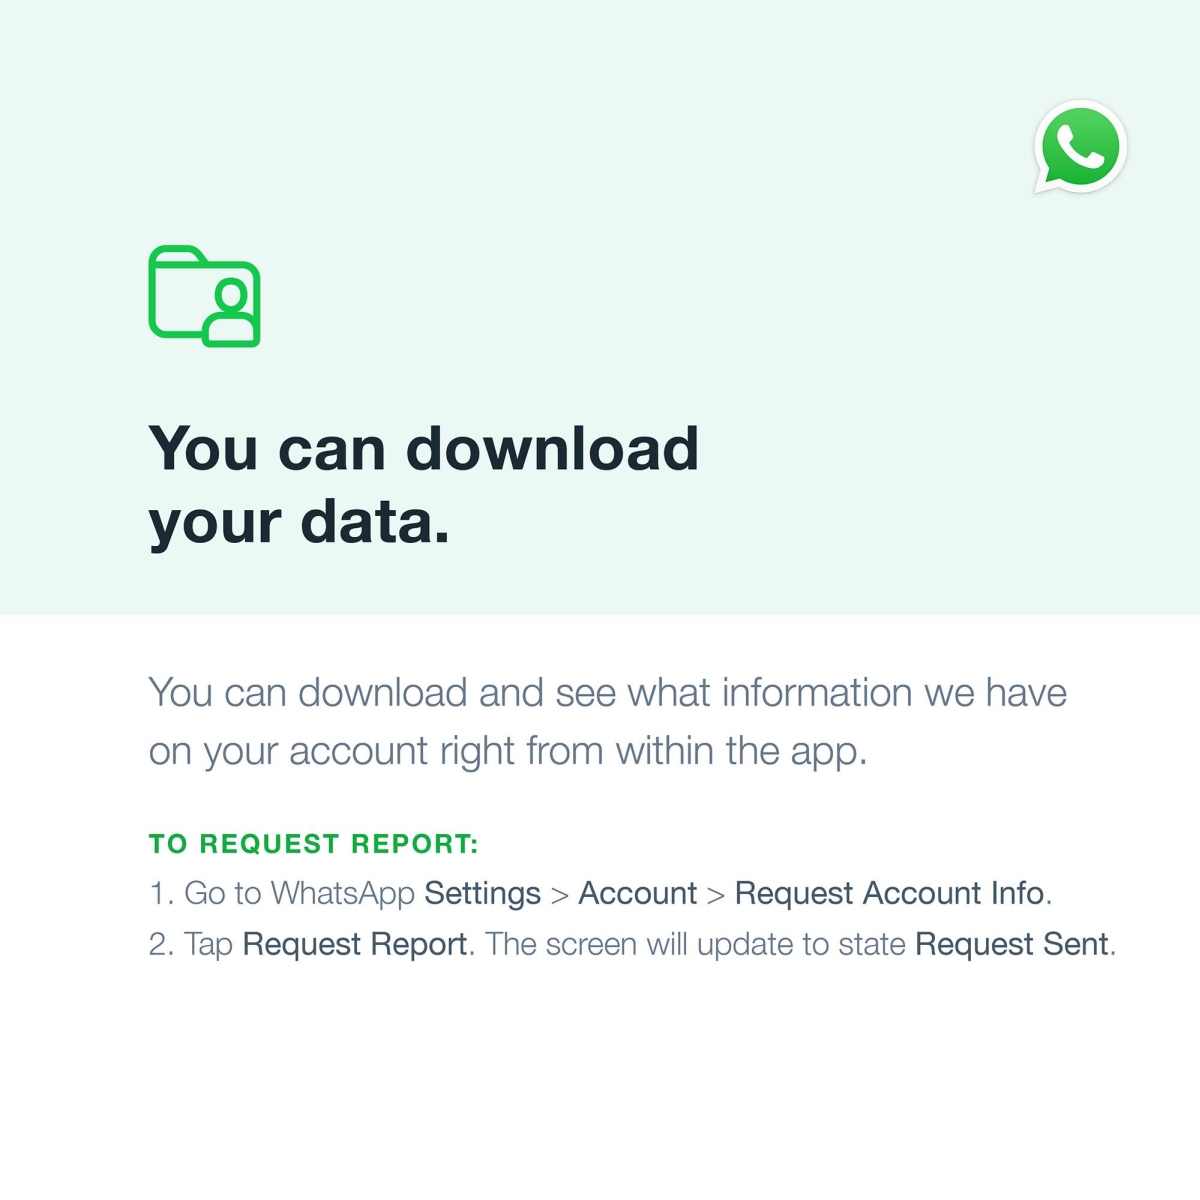
Task: Select the 'You can download' heading line
Action: pos(423,448)
